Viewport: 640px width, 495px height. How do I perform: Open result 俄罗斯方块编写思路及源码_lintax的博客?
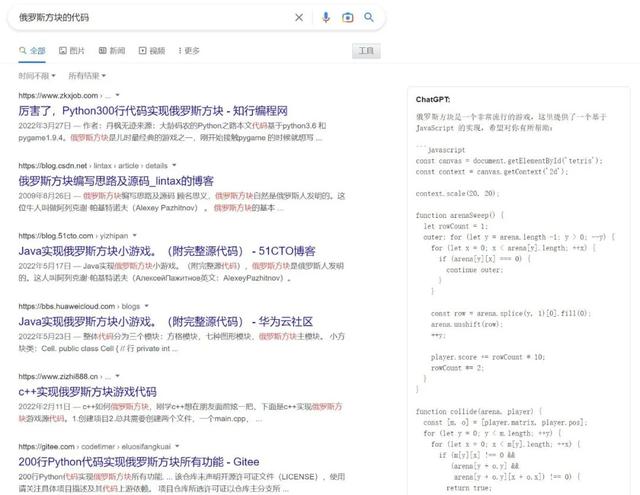116,181
